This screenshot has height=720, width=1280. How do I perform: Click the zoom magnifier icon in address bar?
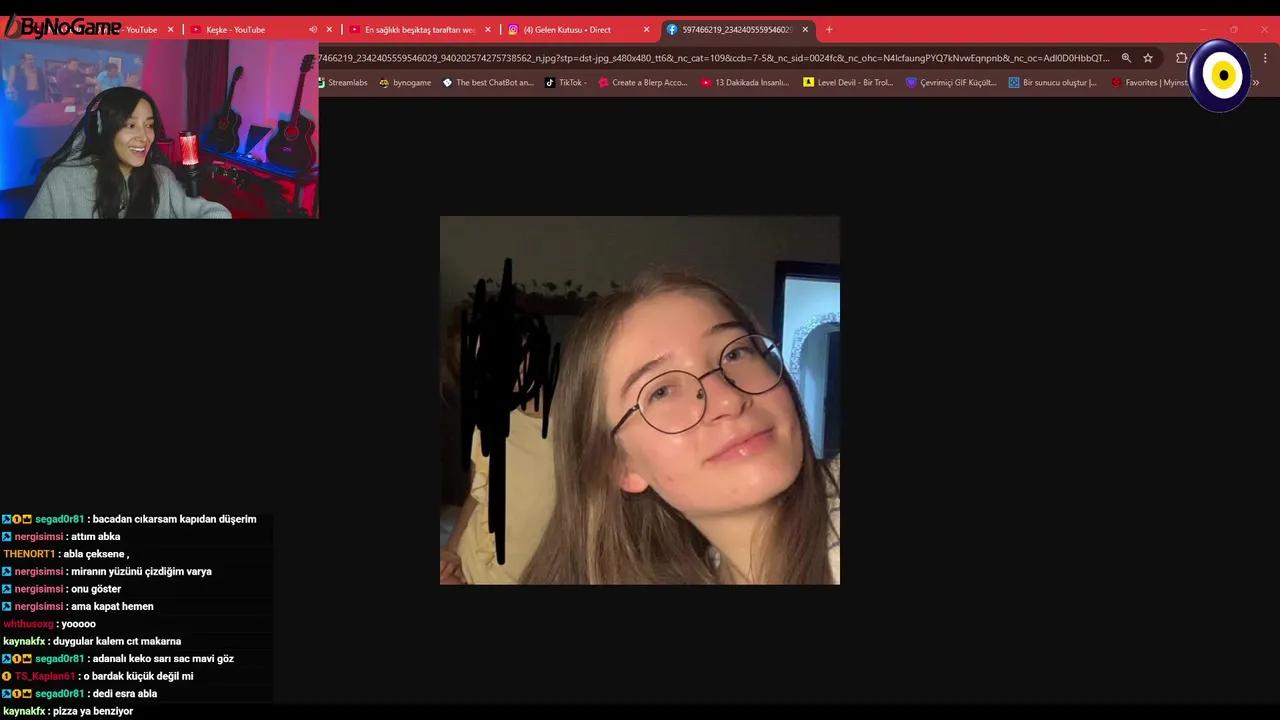coord(1126,58)
